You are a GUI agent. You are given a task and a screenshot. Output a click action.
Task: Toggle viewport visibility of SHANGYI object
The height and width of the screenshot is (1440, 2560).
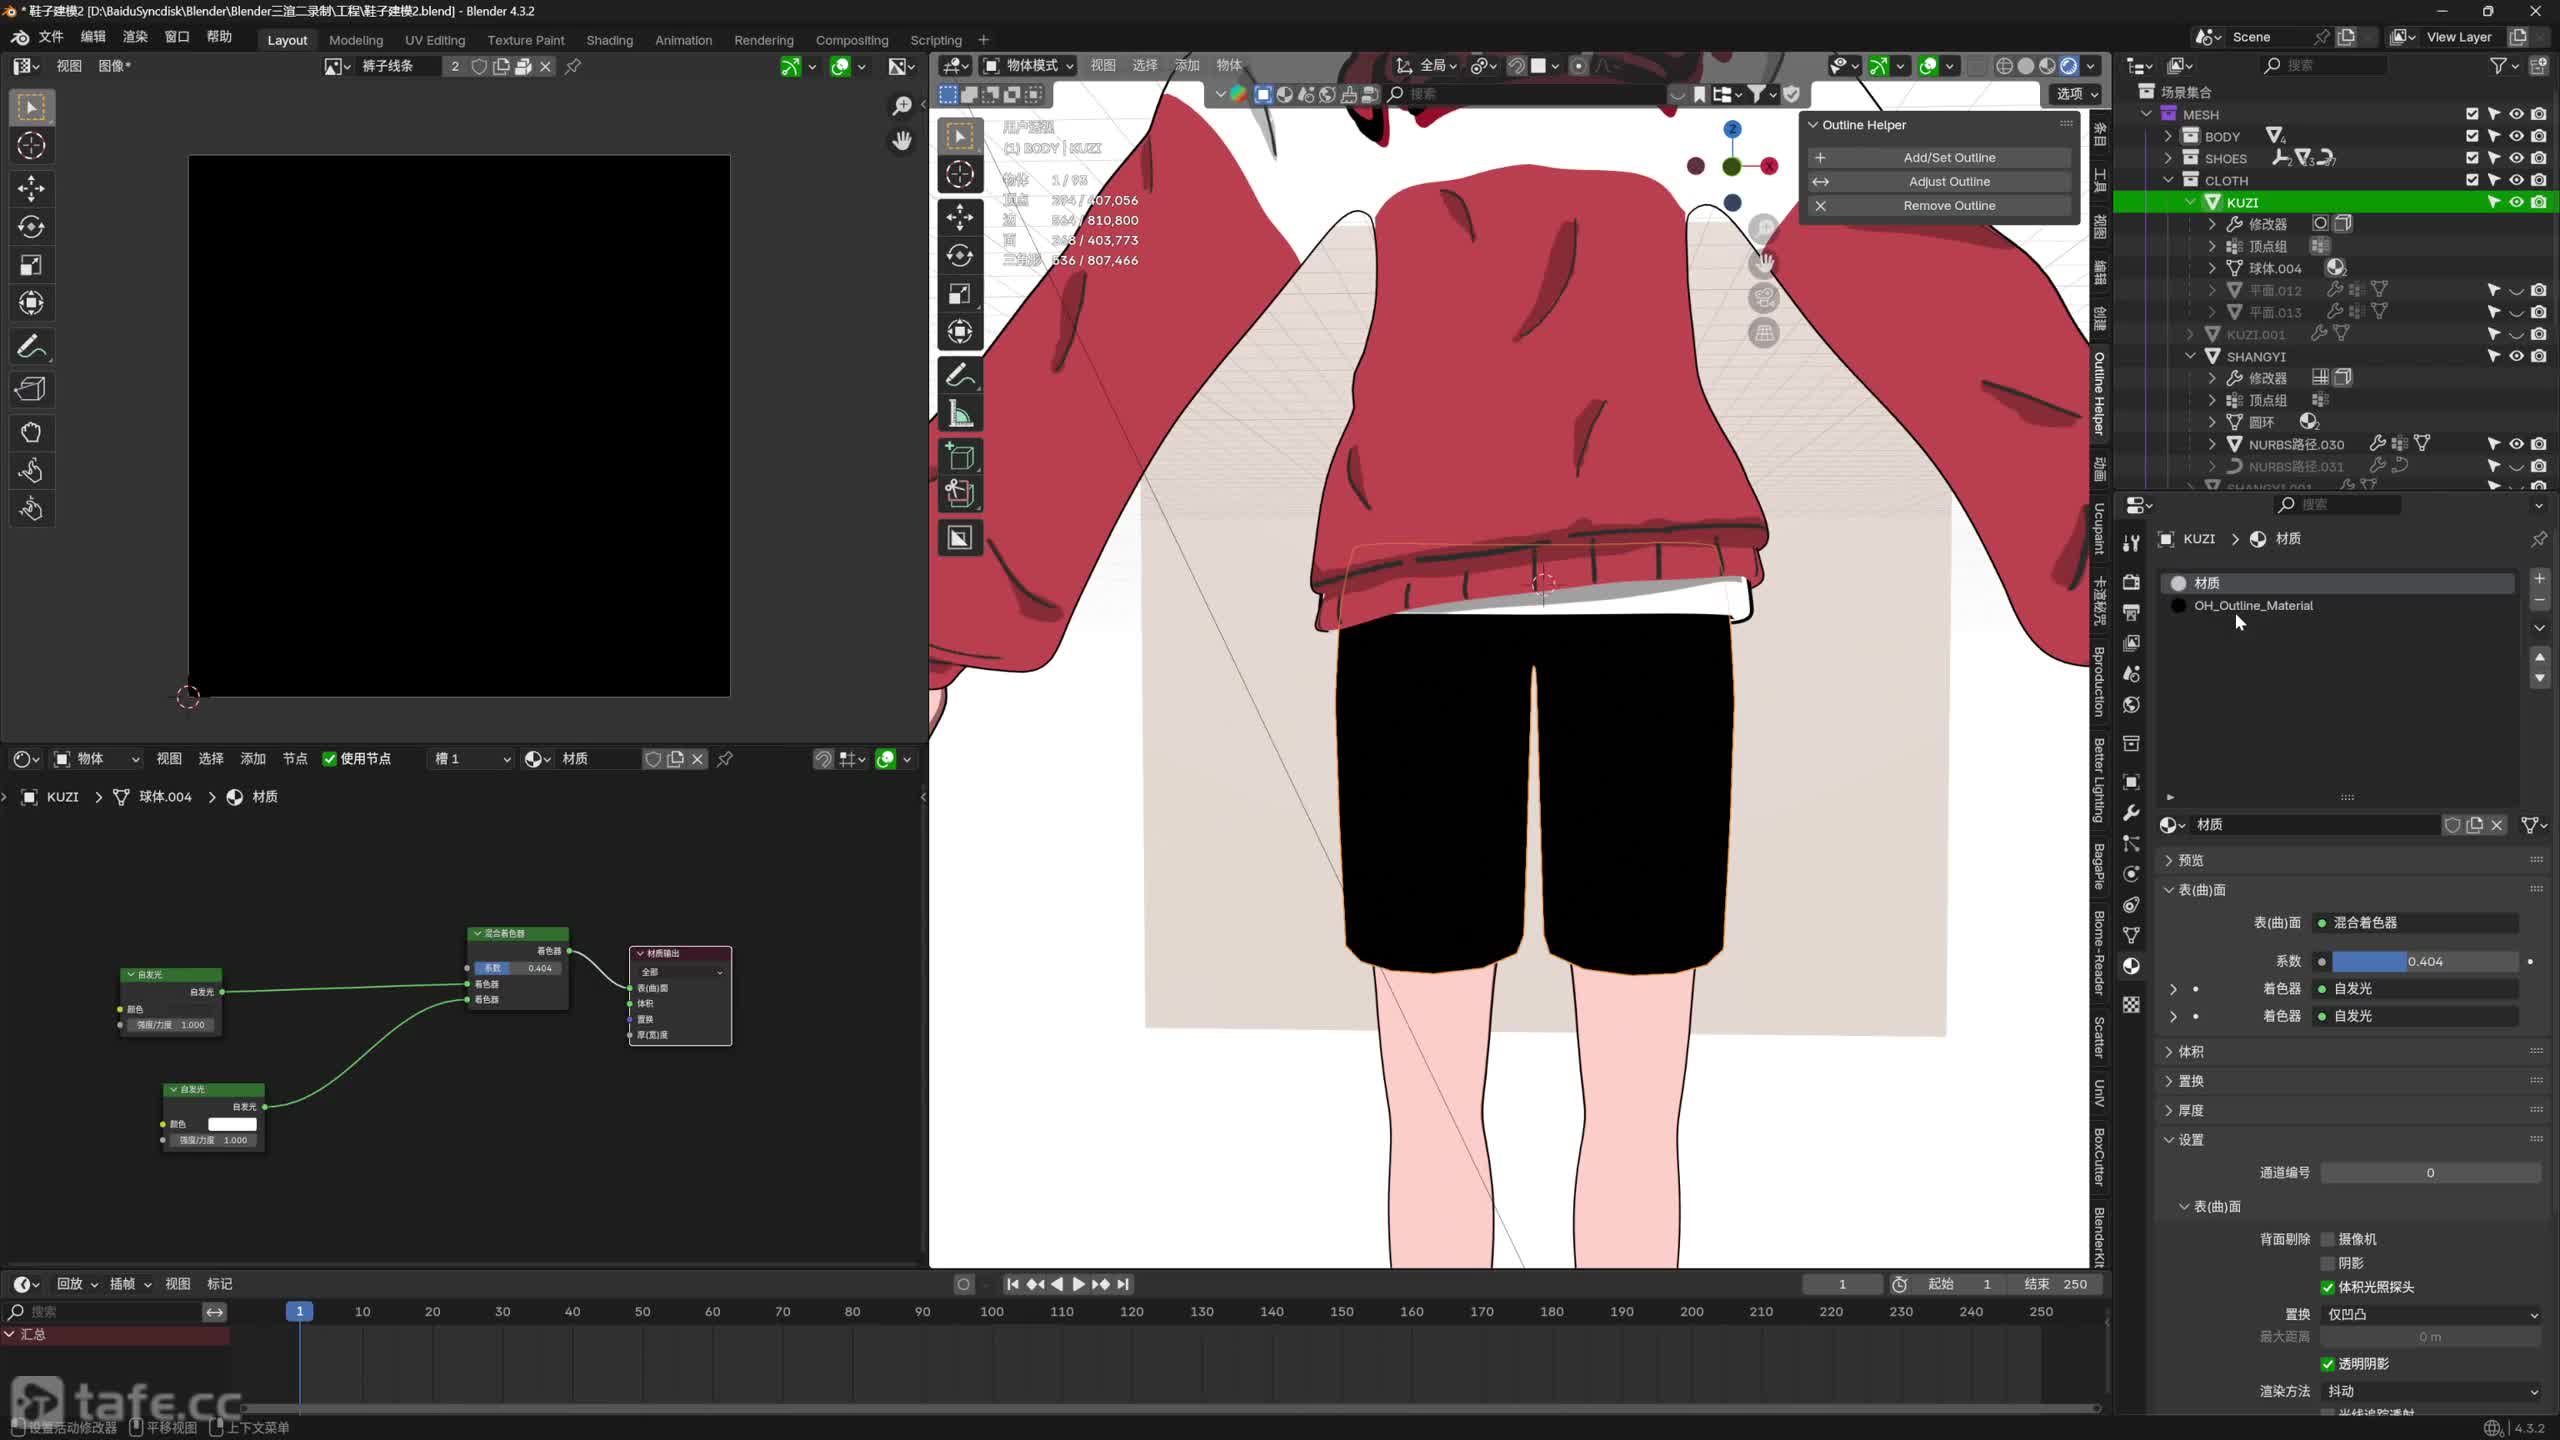click(2517, 356)
